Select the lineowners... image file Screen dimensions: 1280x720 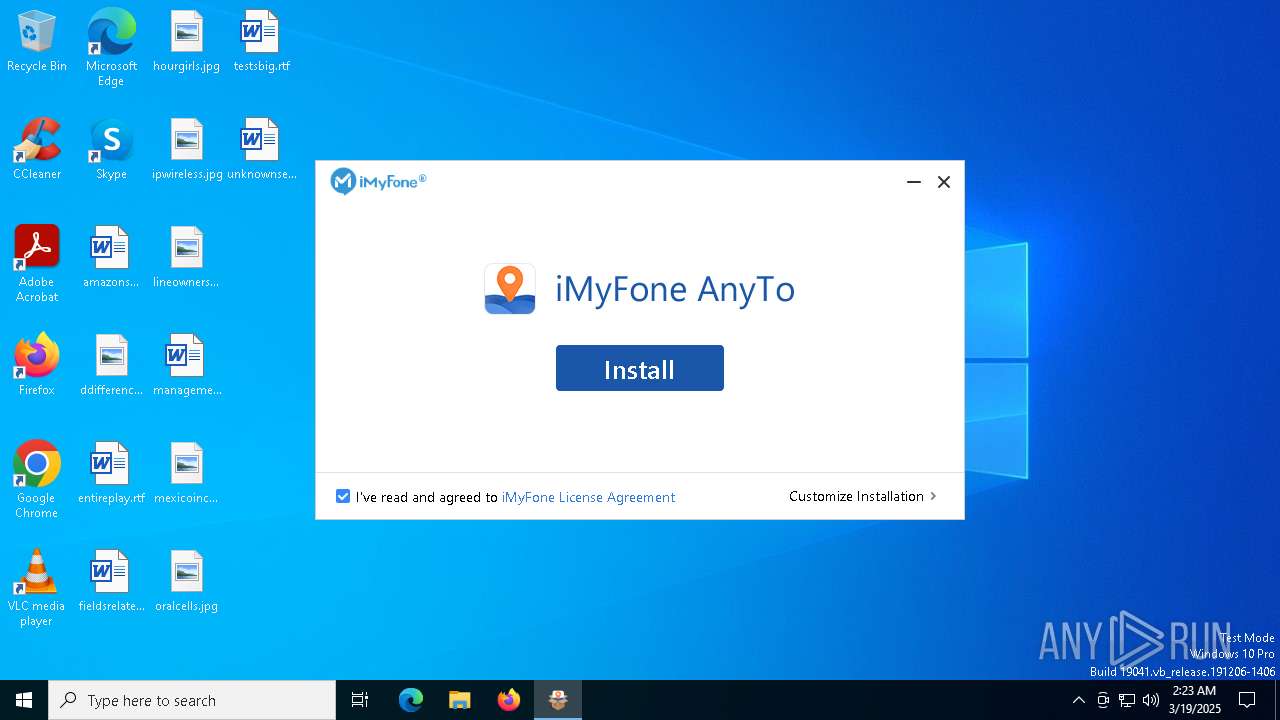[186, 258]
